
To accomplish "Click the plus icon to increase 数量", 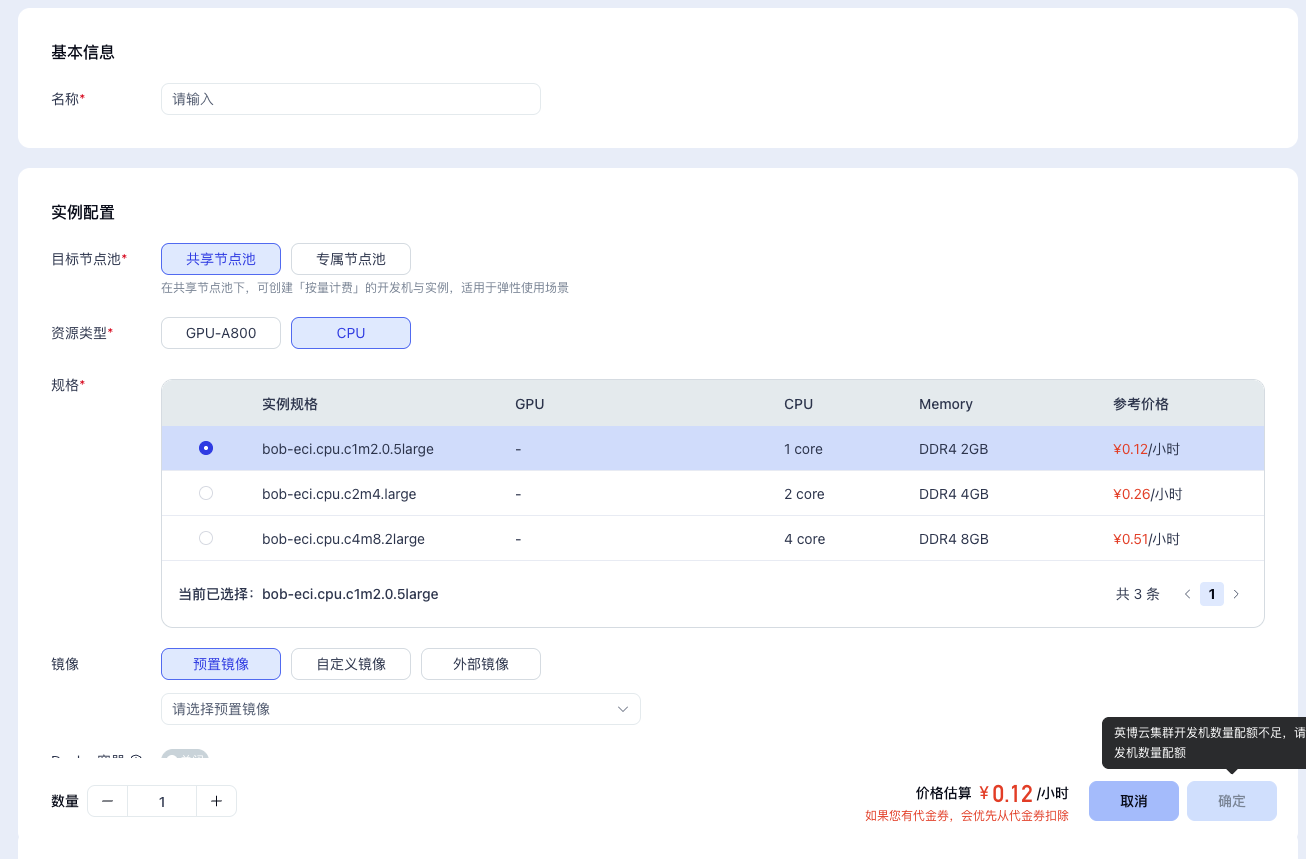I will tap(216, 801).
